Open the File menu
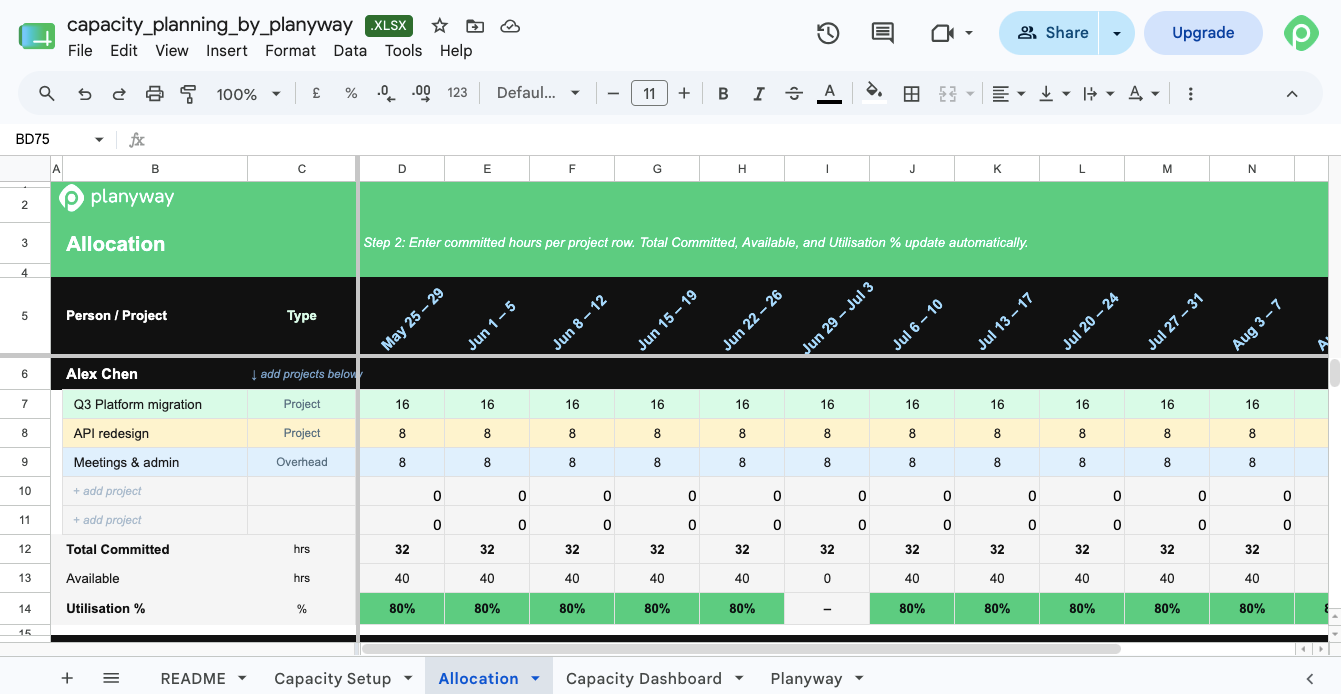 tap(80, 50)
